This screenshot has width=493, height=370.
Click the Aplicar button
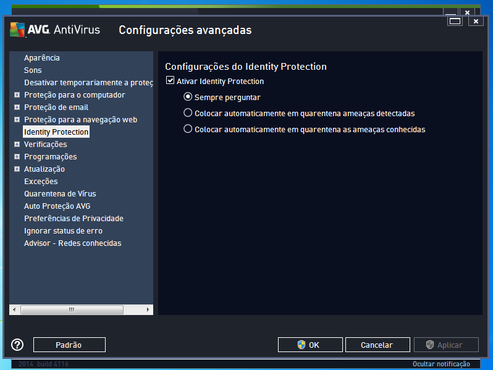click(446, 345)
